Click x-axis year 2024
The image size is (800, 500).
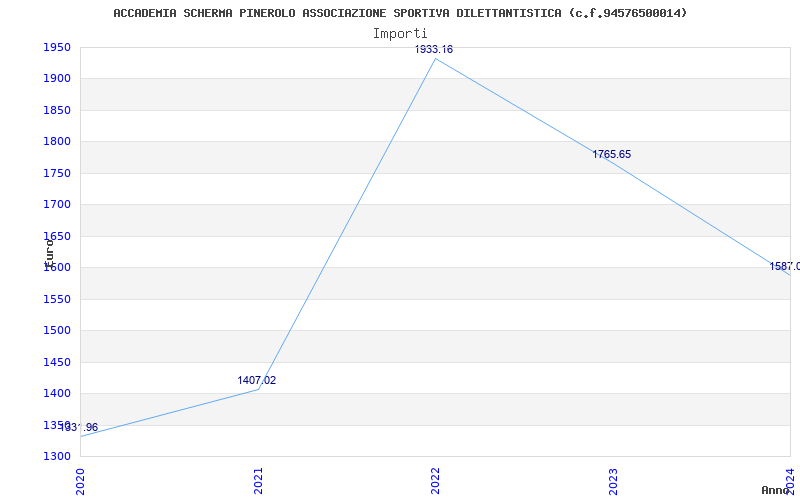coord(790,481)
